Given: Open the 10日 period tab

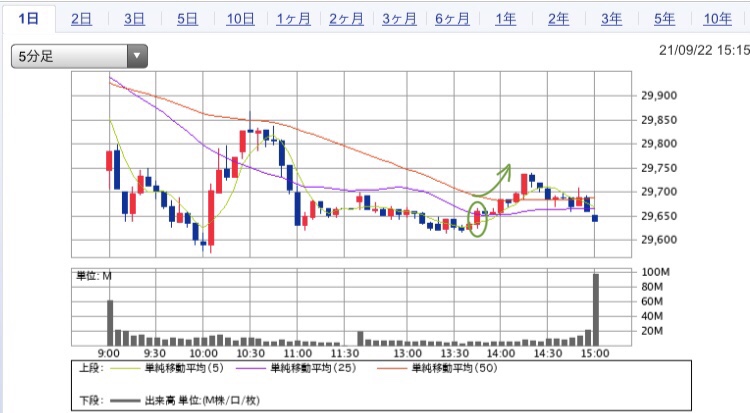Looking at the screenshot, I should pyautogui.click(x=240, y=19).
